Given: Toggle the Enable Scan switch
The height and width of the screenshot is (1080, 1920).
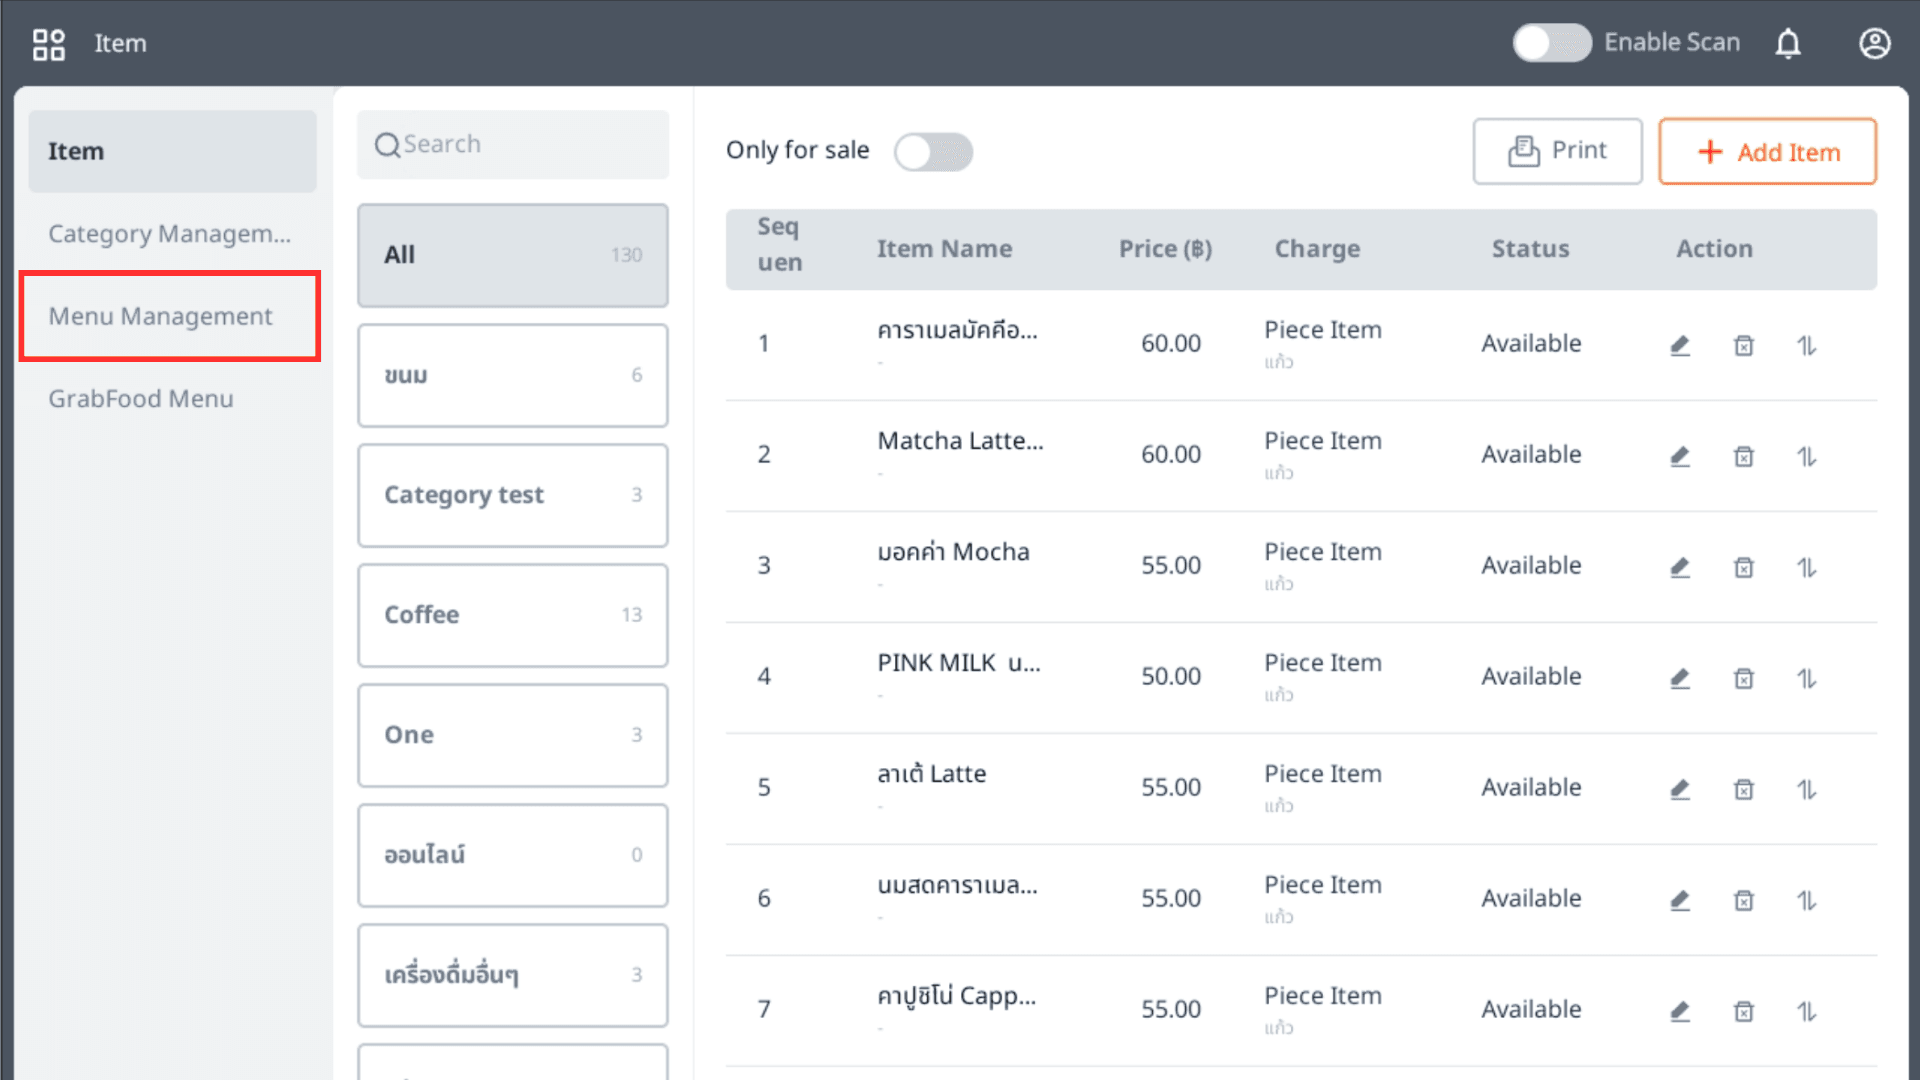Looking at the screenshot, I should (1551, 43).
